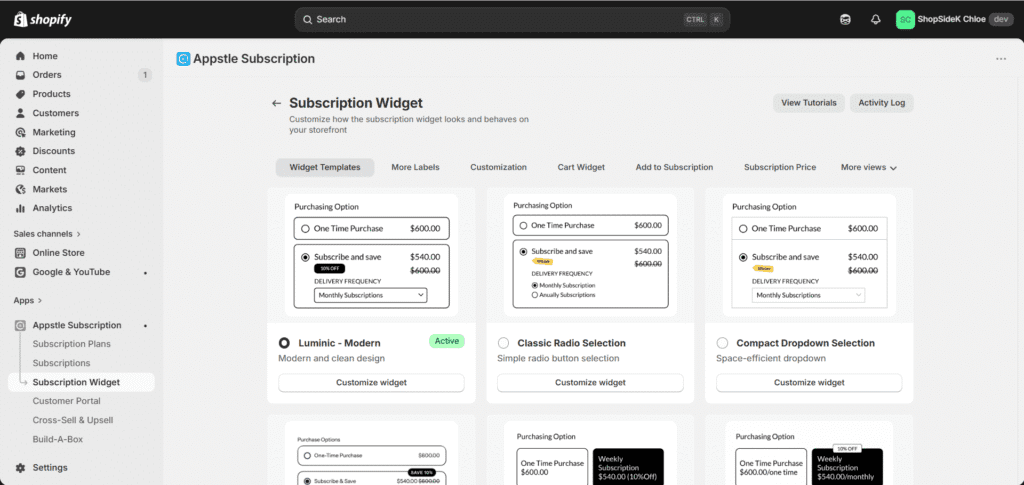Click the search magnifier icon
Screen dimensions: 1024x485
pyautogui.click(x=308, y=20)
